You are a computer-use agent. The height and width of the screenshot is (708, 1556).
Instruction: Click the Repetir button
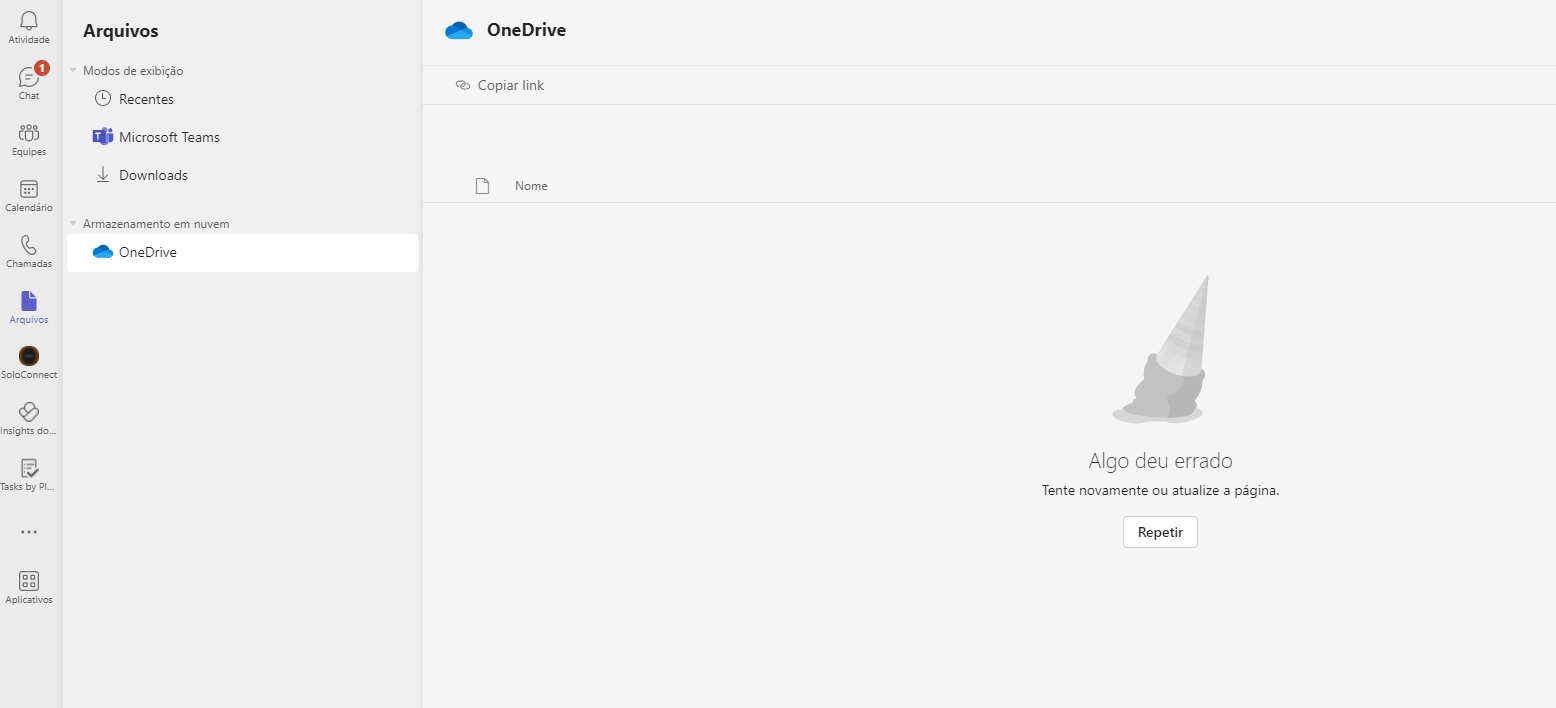pyautogui.click(x=1160, y=532)
